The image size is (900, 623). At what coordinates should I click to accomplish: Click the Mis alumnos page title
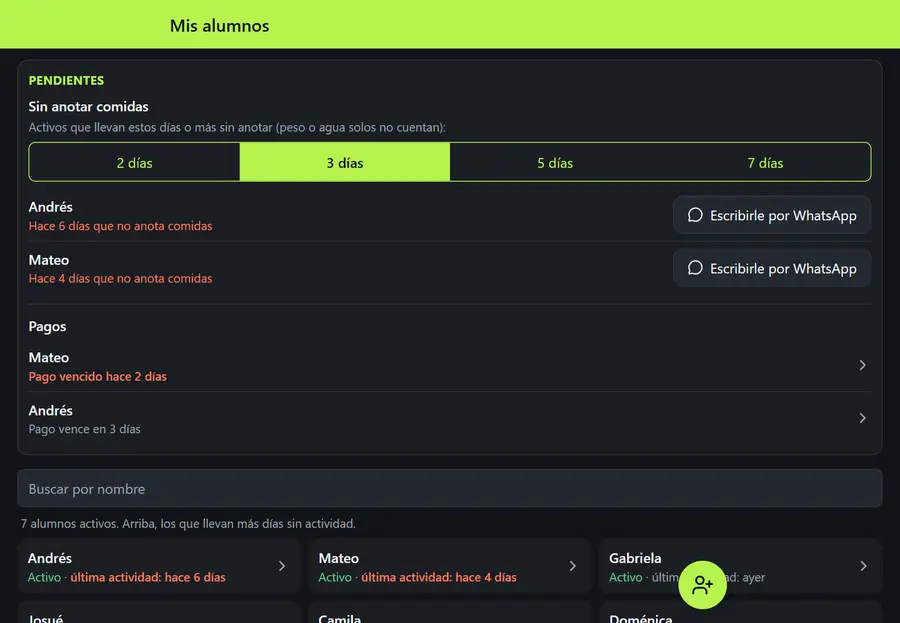tap(219, 26)
